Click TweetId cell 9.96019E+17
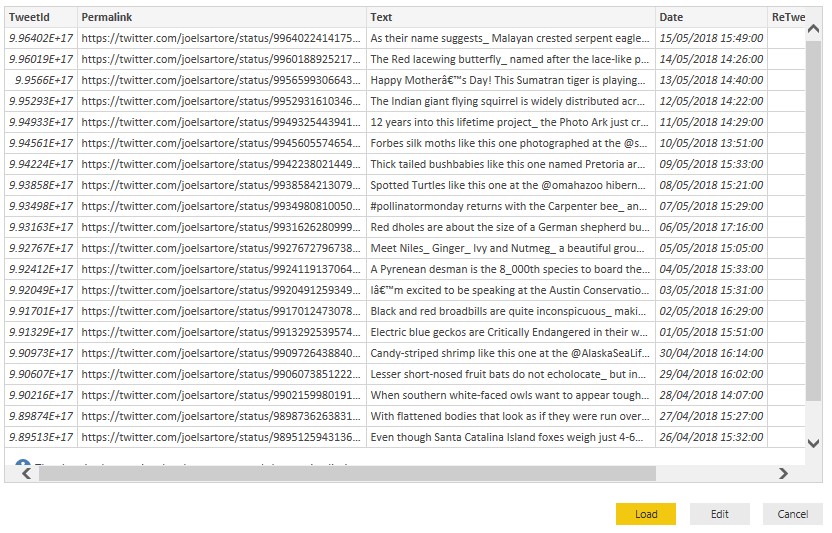The image size is (832, 533). (41, 59)
